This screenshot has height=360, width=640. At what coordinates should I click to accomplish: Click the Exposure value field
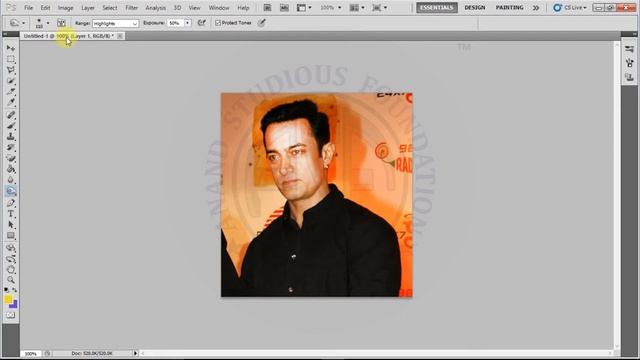(176, 23)
